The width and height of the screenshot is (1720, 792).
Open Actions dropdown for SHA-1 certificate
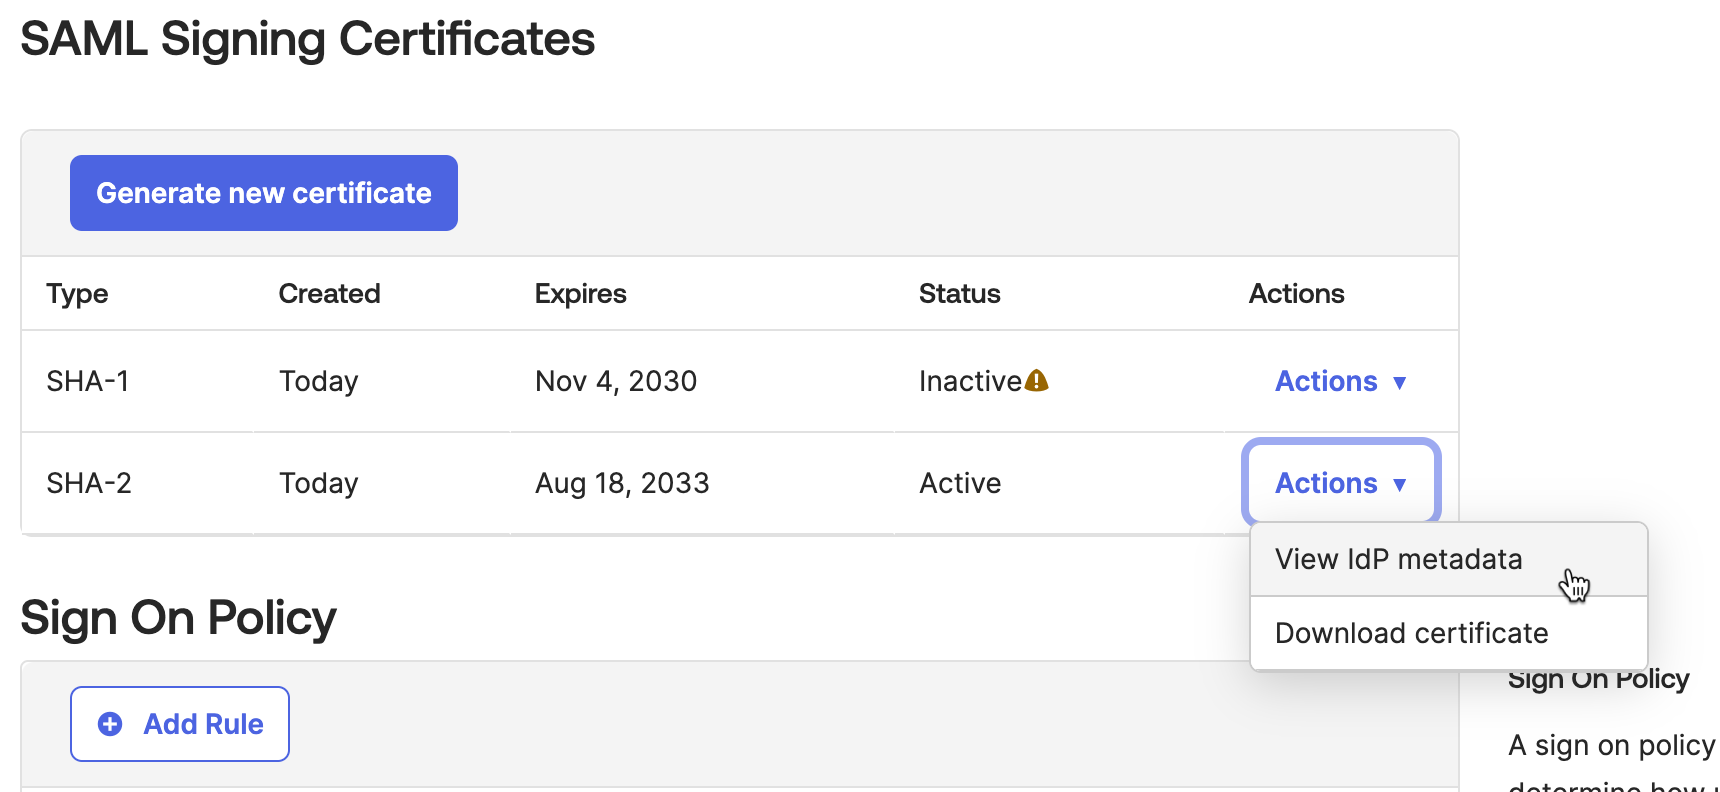coord(1340,381)
